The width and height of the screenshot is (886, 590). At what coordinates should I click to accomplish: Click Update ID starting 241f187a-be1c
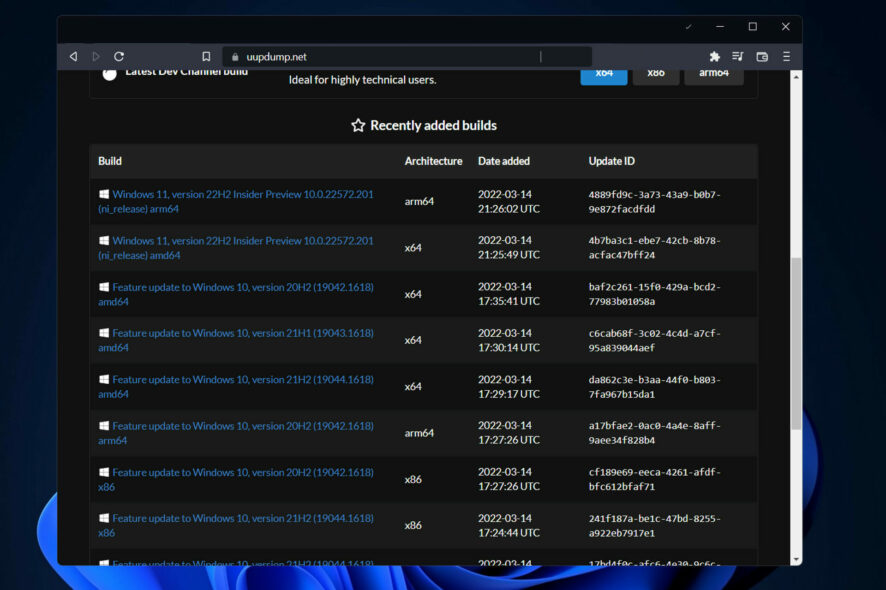pos(654,526)
